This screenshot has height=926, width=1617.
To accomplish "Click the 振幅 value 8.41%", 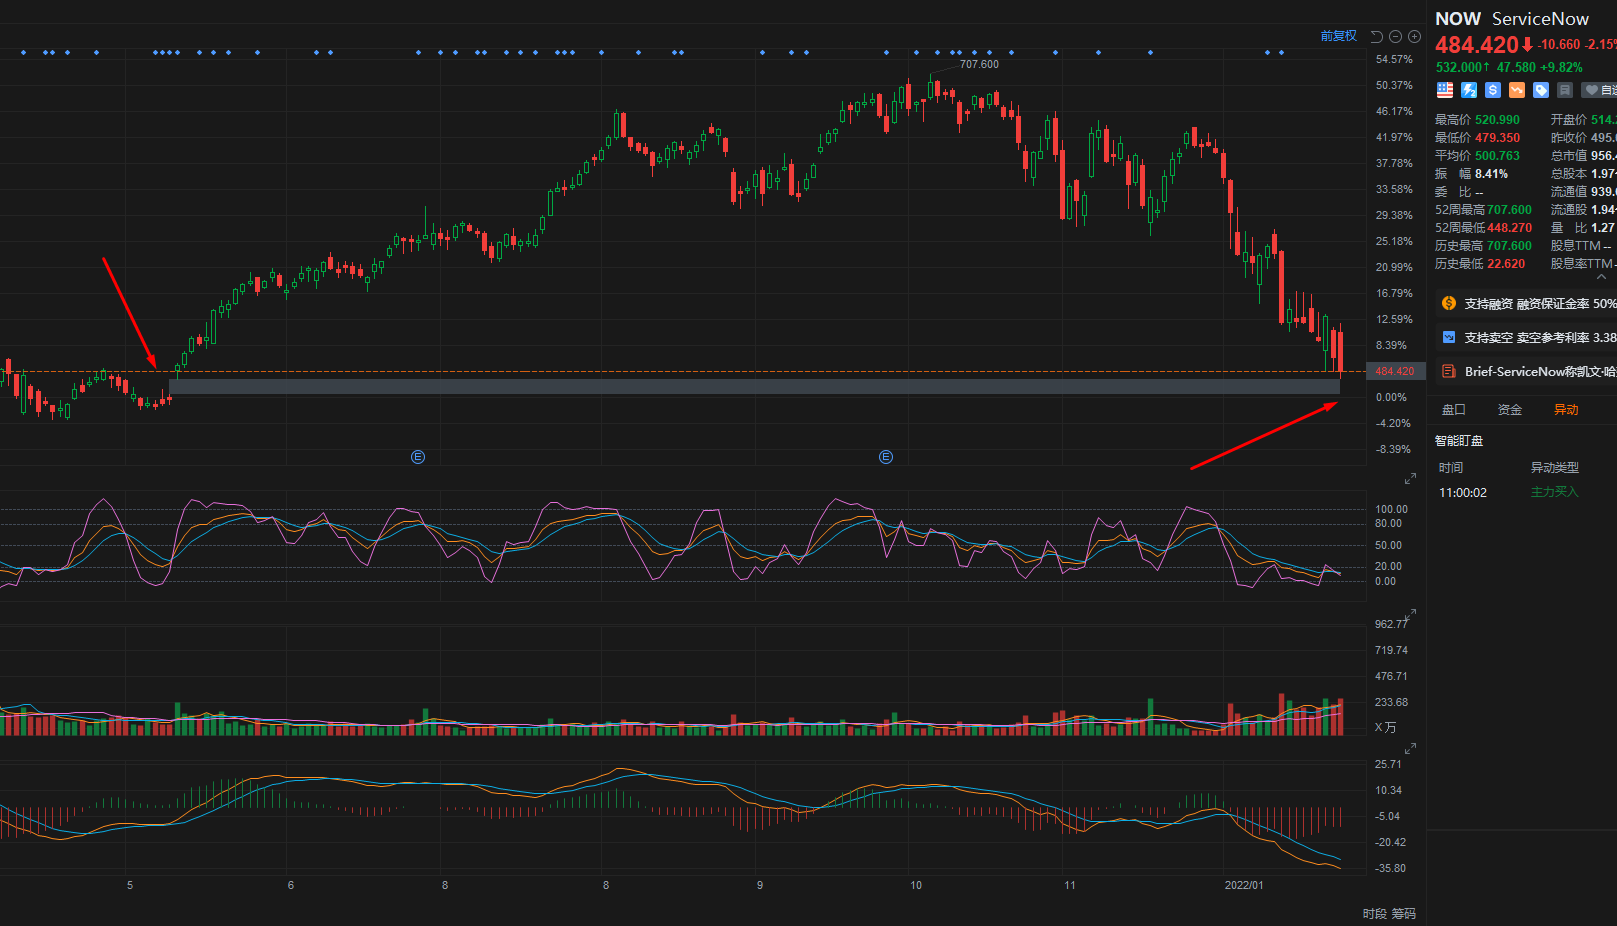I will [1491, 174].
